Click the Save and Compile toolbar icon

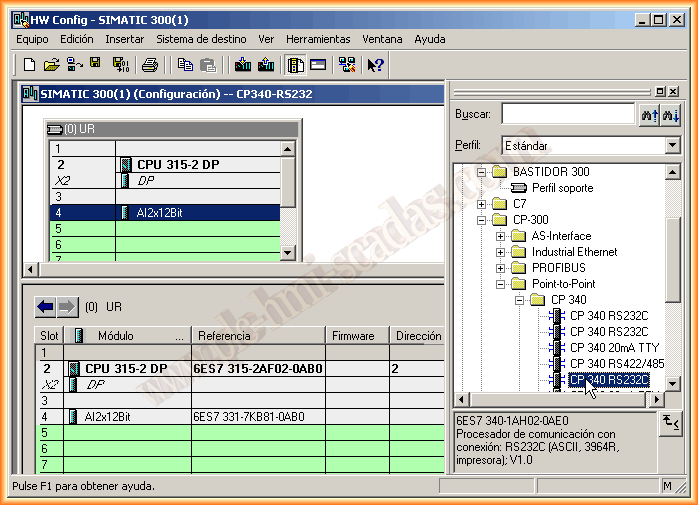coord(120,65)
